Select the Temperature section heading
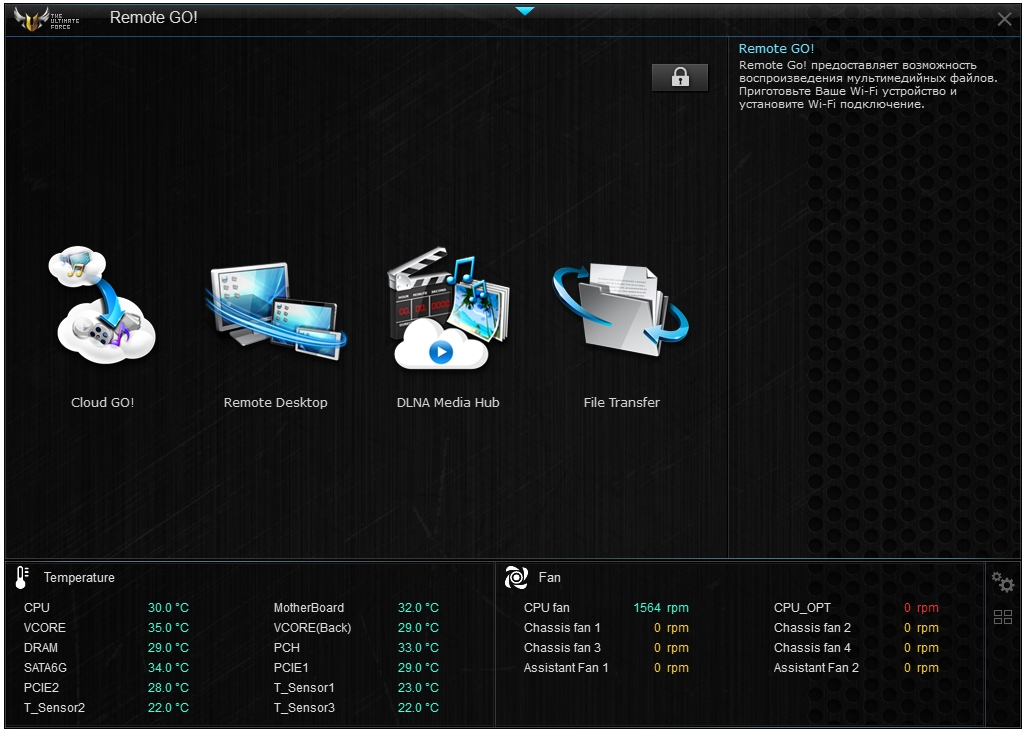This screenshot has width=1025, height=736. click(79, 578)
